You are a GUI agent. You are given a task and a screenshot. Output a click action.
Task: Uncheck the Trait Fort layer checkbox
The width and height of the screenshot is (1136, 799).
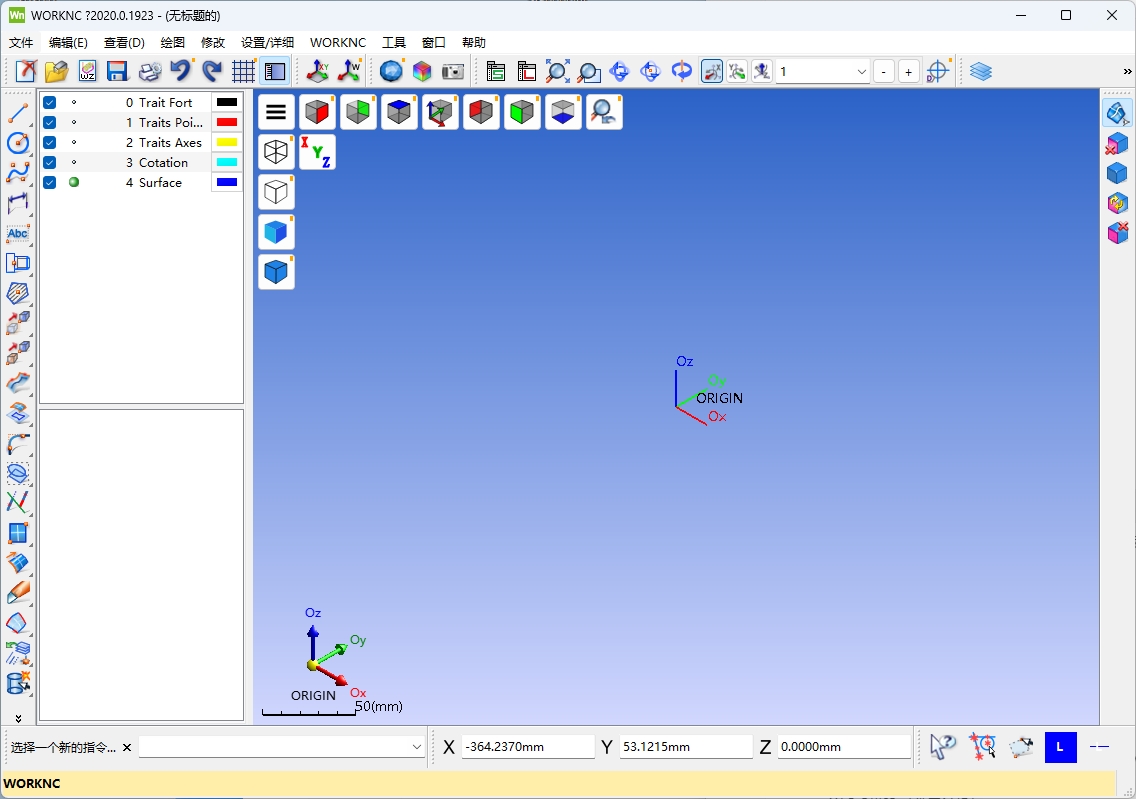pyautogui.click(x=49, y=103)
